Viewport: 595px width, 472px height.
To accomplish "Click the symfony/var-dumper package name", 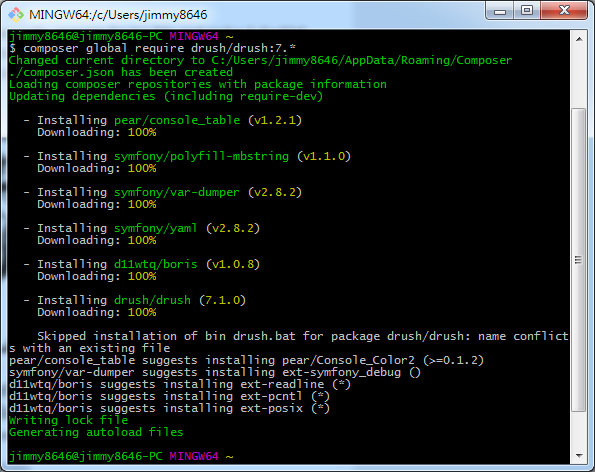I will [177, 192].
